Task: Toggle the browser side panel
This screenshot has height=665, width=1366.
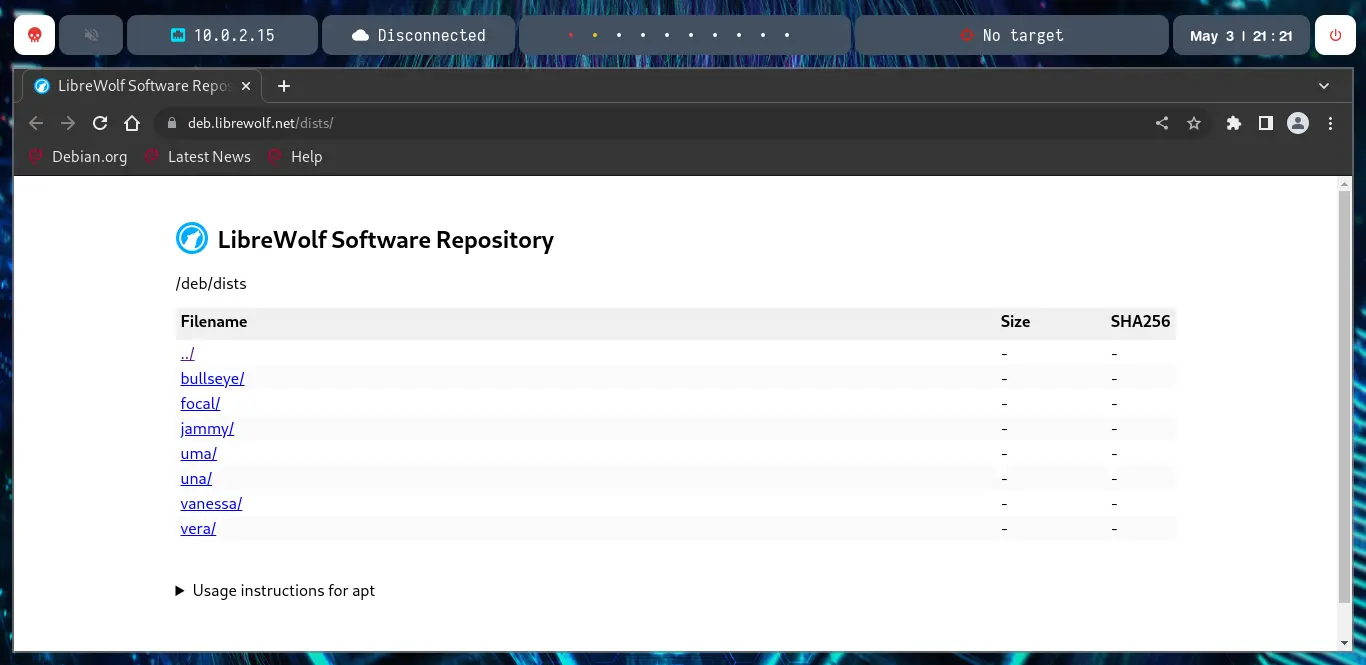Action: coord(1266,123)
